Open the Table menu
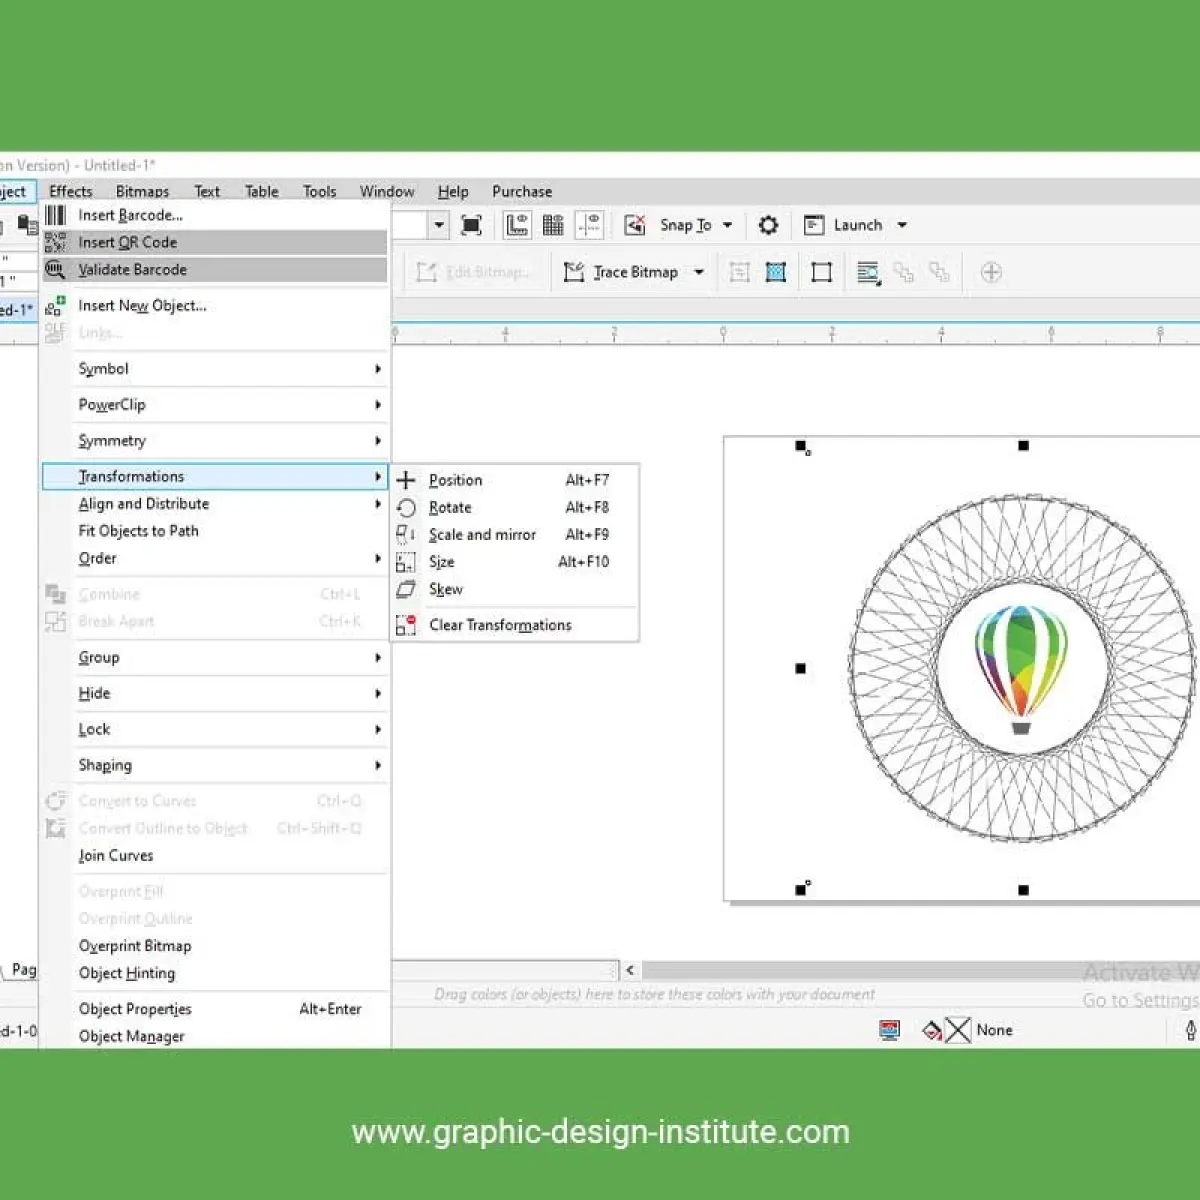Viewport: 1200px width, 1200px height. coord(262,191)
